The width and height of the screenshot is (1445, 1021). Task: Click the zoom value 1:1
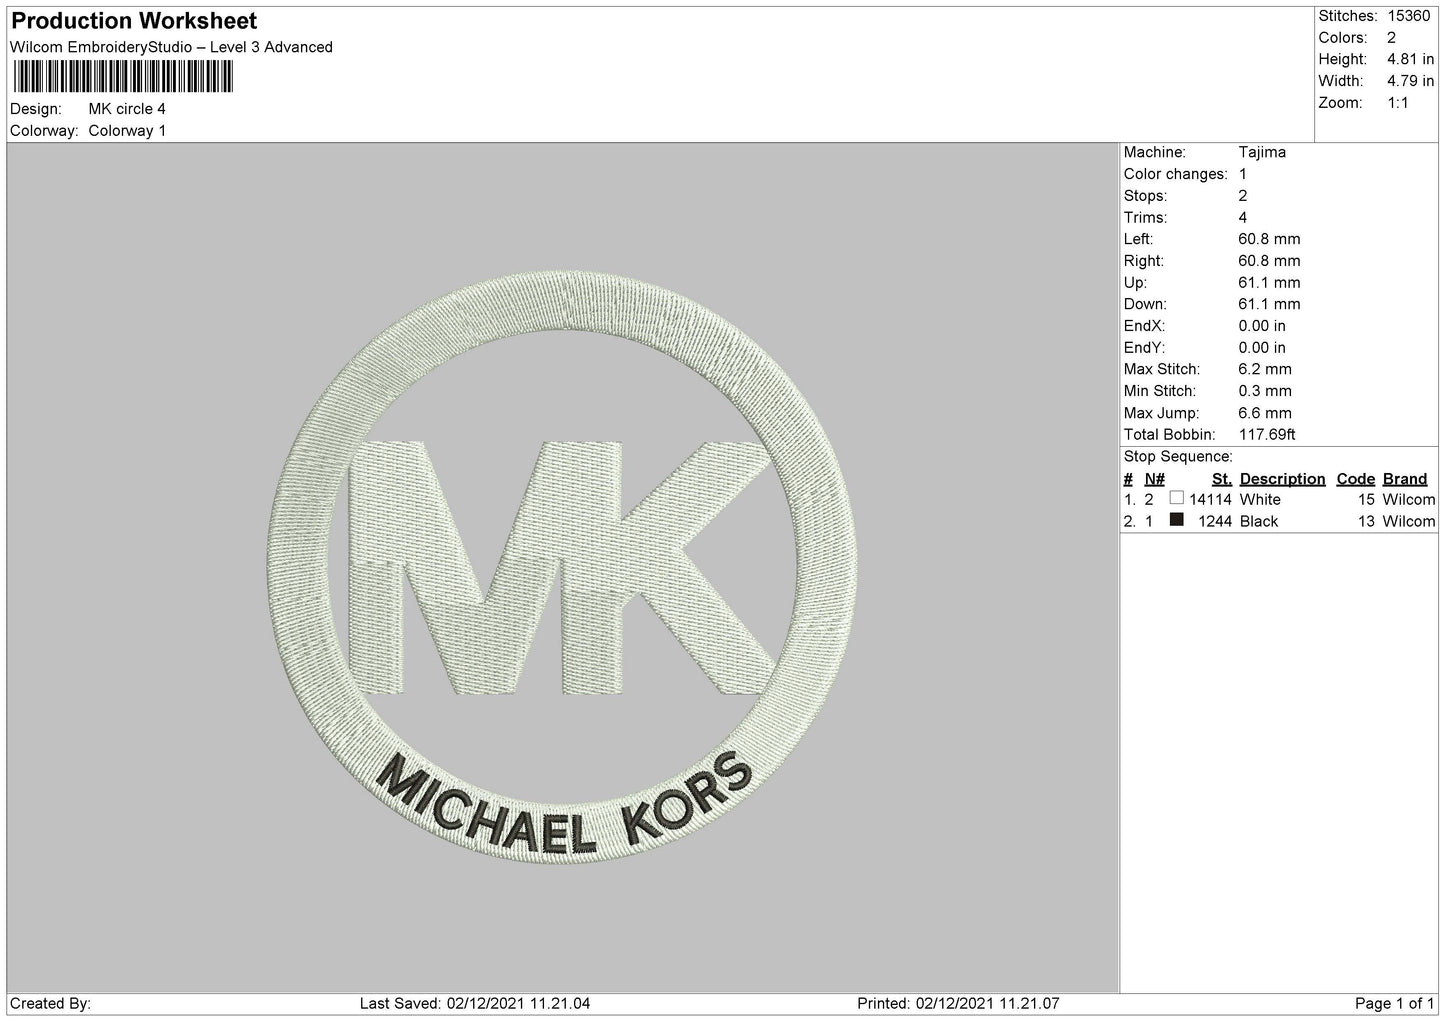click(1397, 103)
